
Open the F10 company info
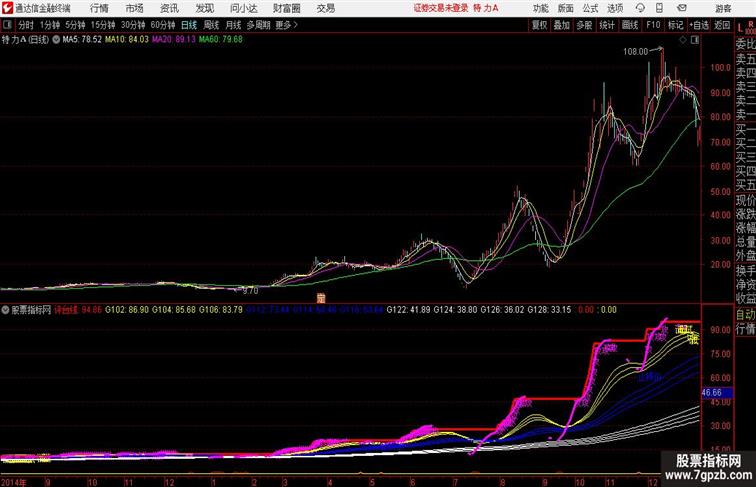tap(653, 25)
